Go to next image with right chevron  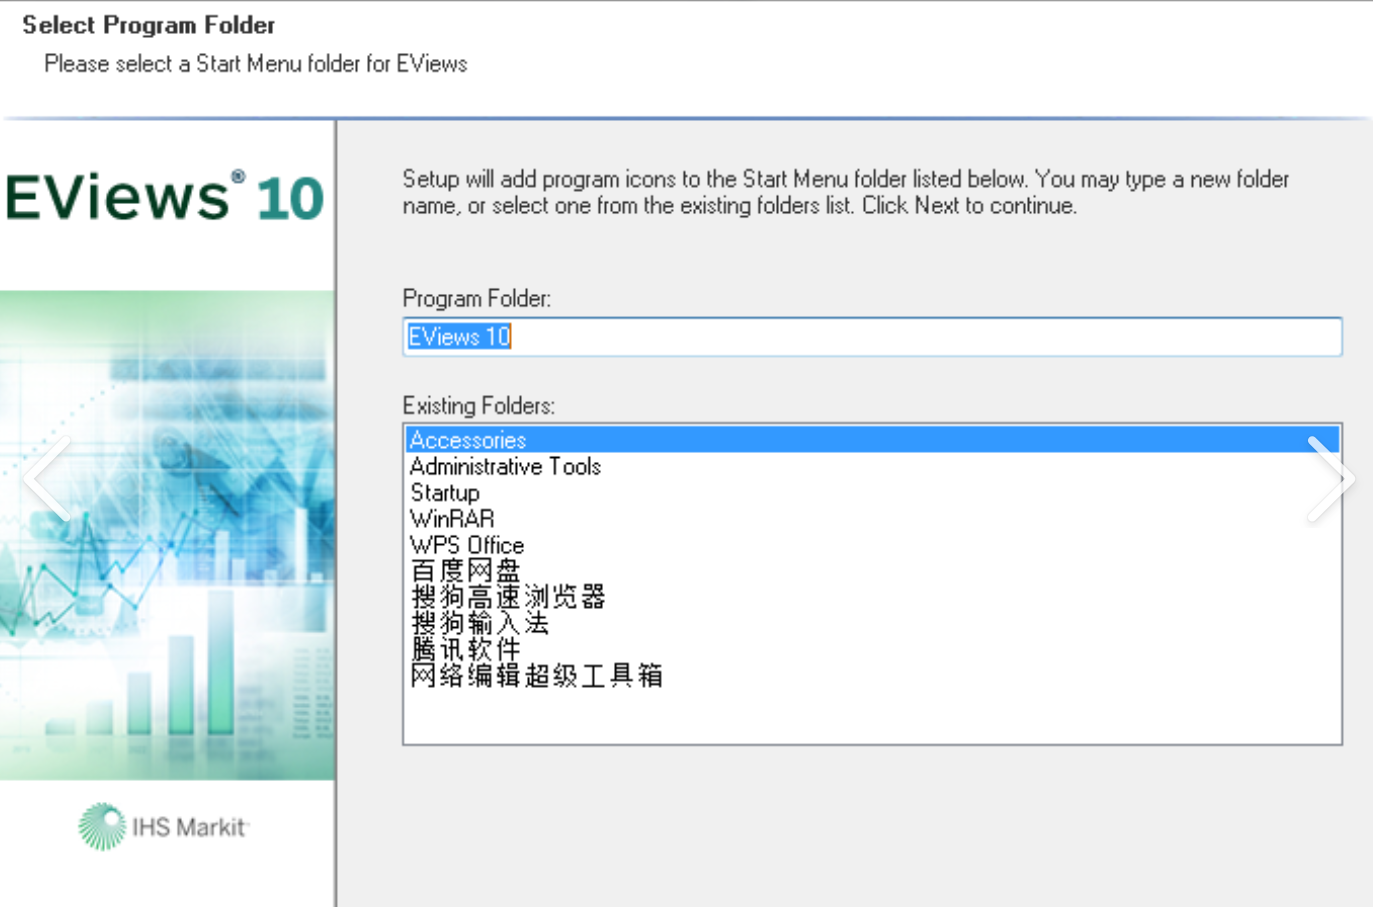pos(1331,479)
